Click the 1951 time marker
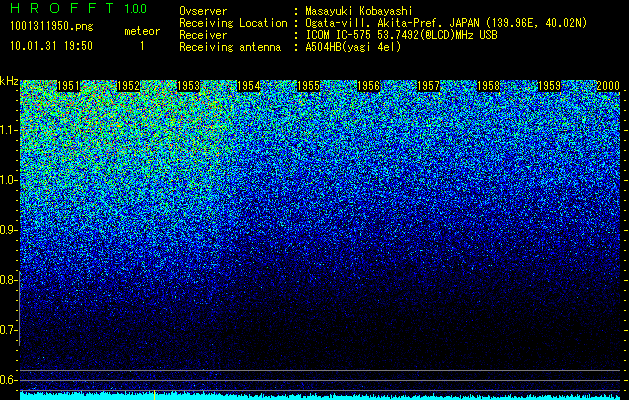Viewport: 629px width, 400px height. (69, 86)
